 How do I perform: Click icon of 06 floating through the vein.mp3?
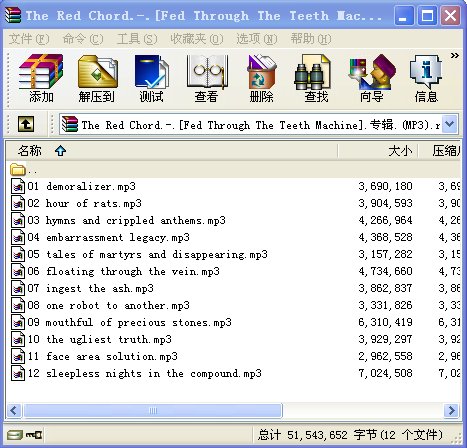click(18, 271)
